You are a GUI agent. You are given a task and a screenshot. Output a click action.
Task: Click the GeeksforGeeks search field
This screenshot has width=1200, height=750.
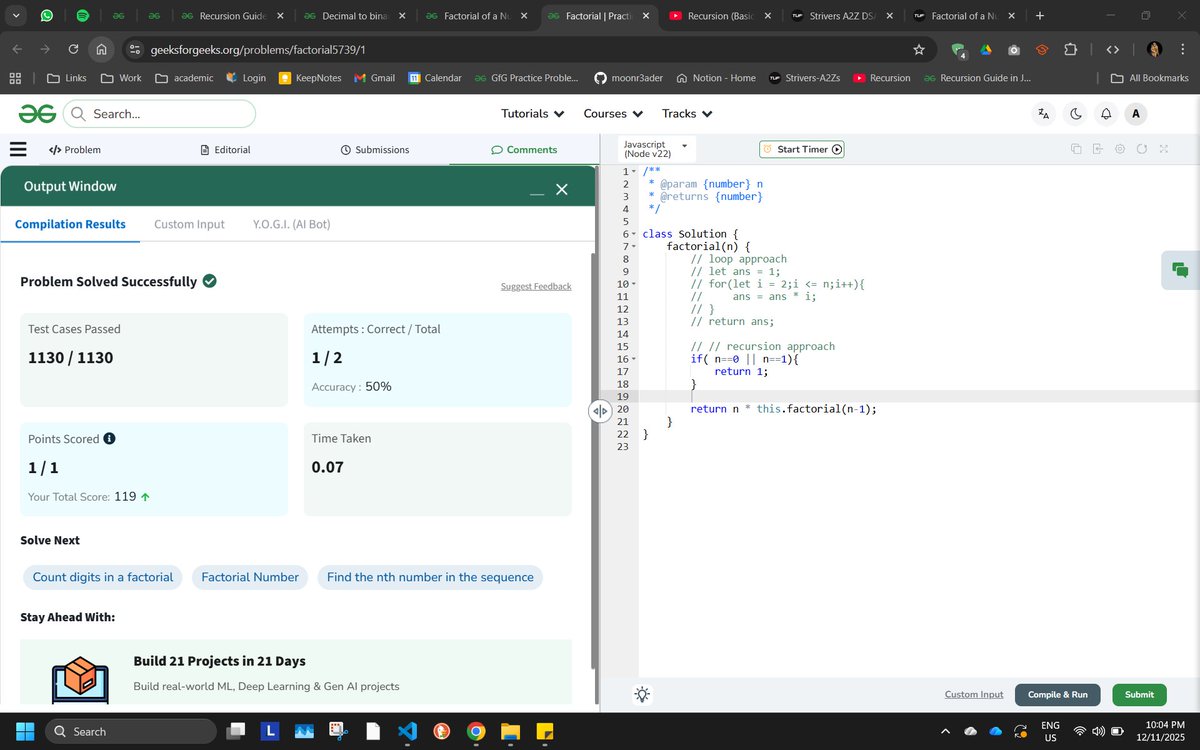tap(159, 114)
